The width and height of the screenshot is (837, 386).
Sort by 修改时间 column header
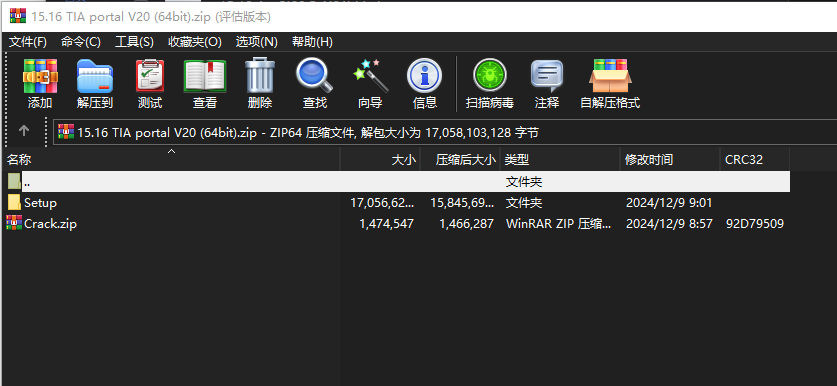[670, 159]
